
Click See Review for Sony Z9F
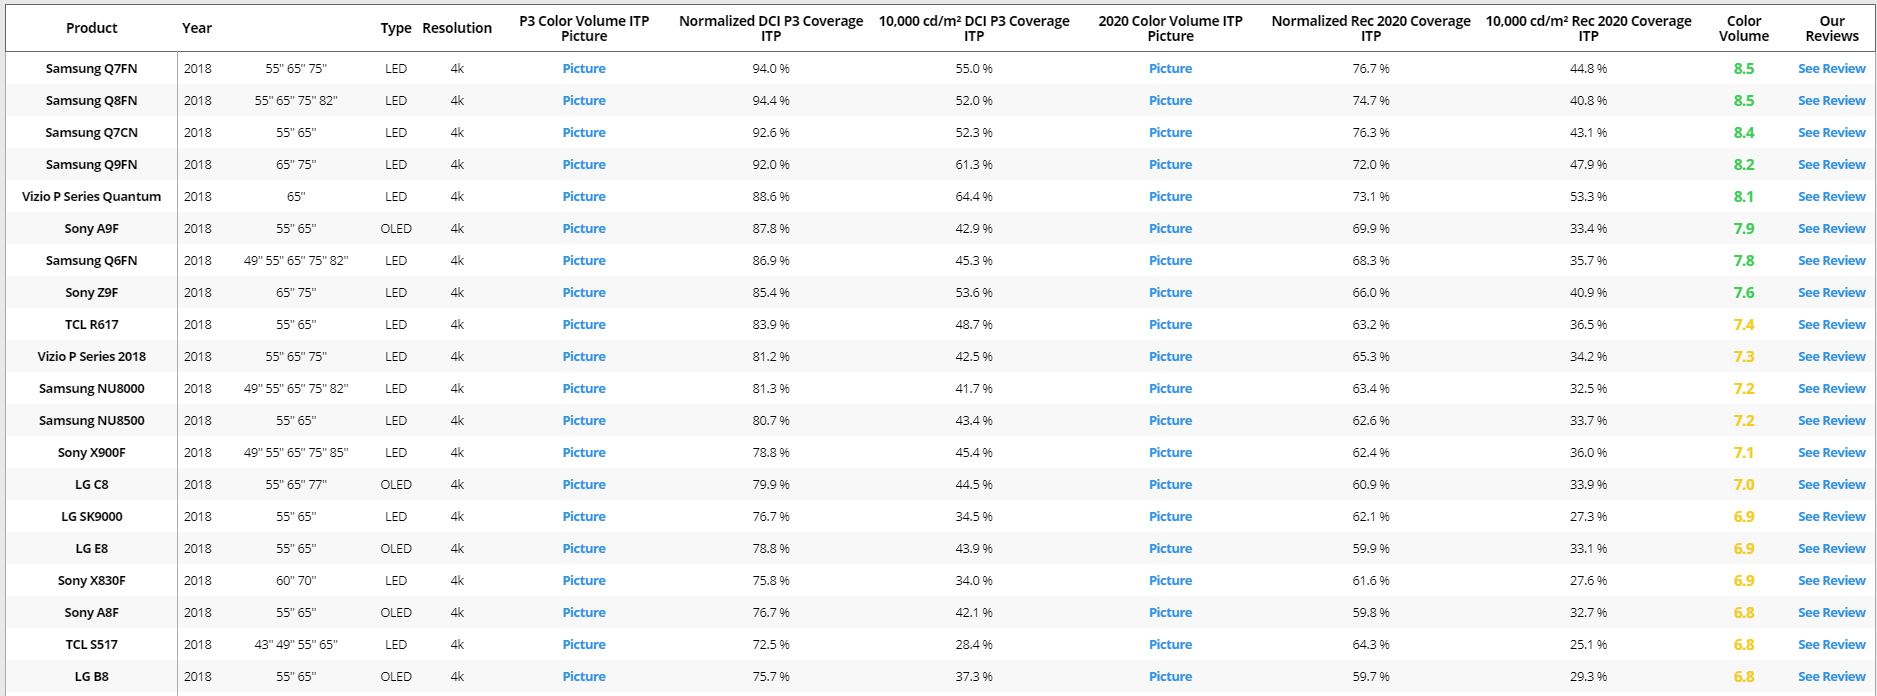(x=1831, y=293)
